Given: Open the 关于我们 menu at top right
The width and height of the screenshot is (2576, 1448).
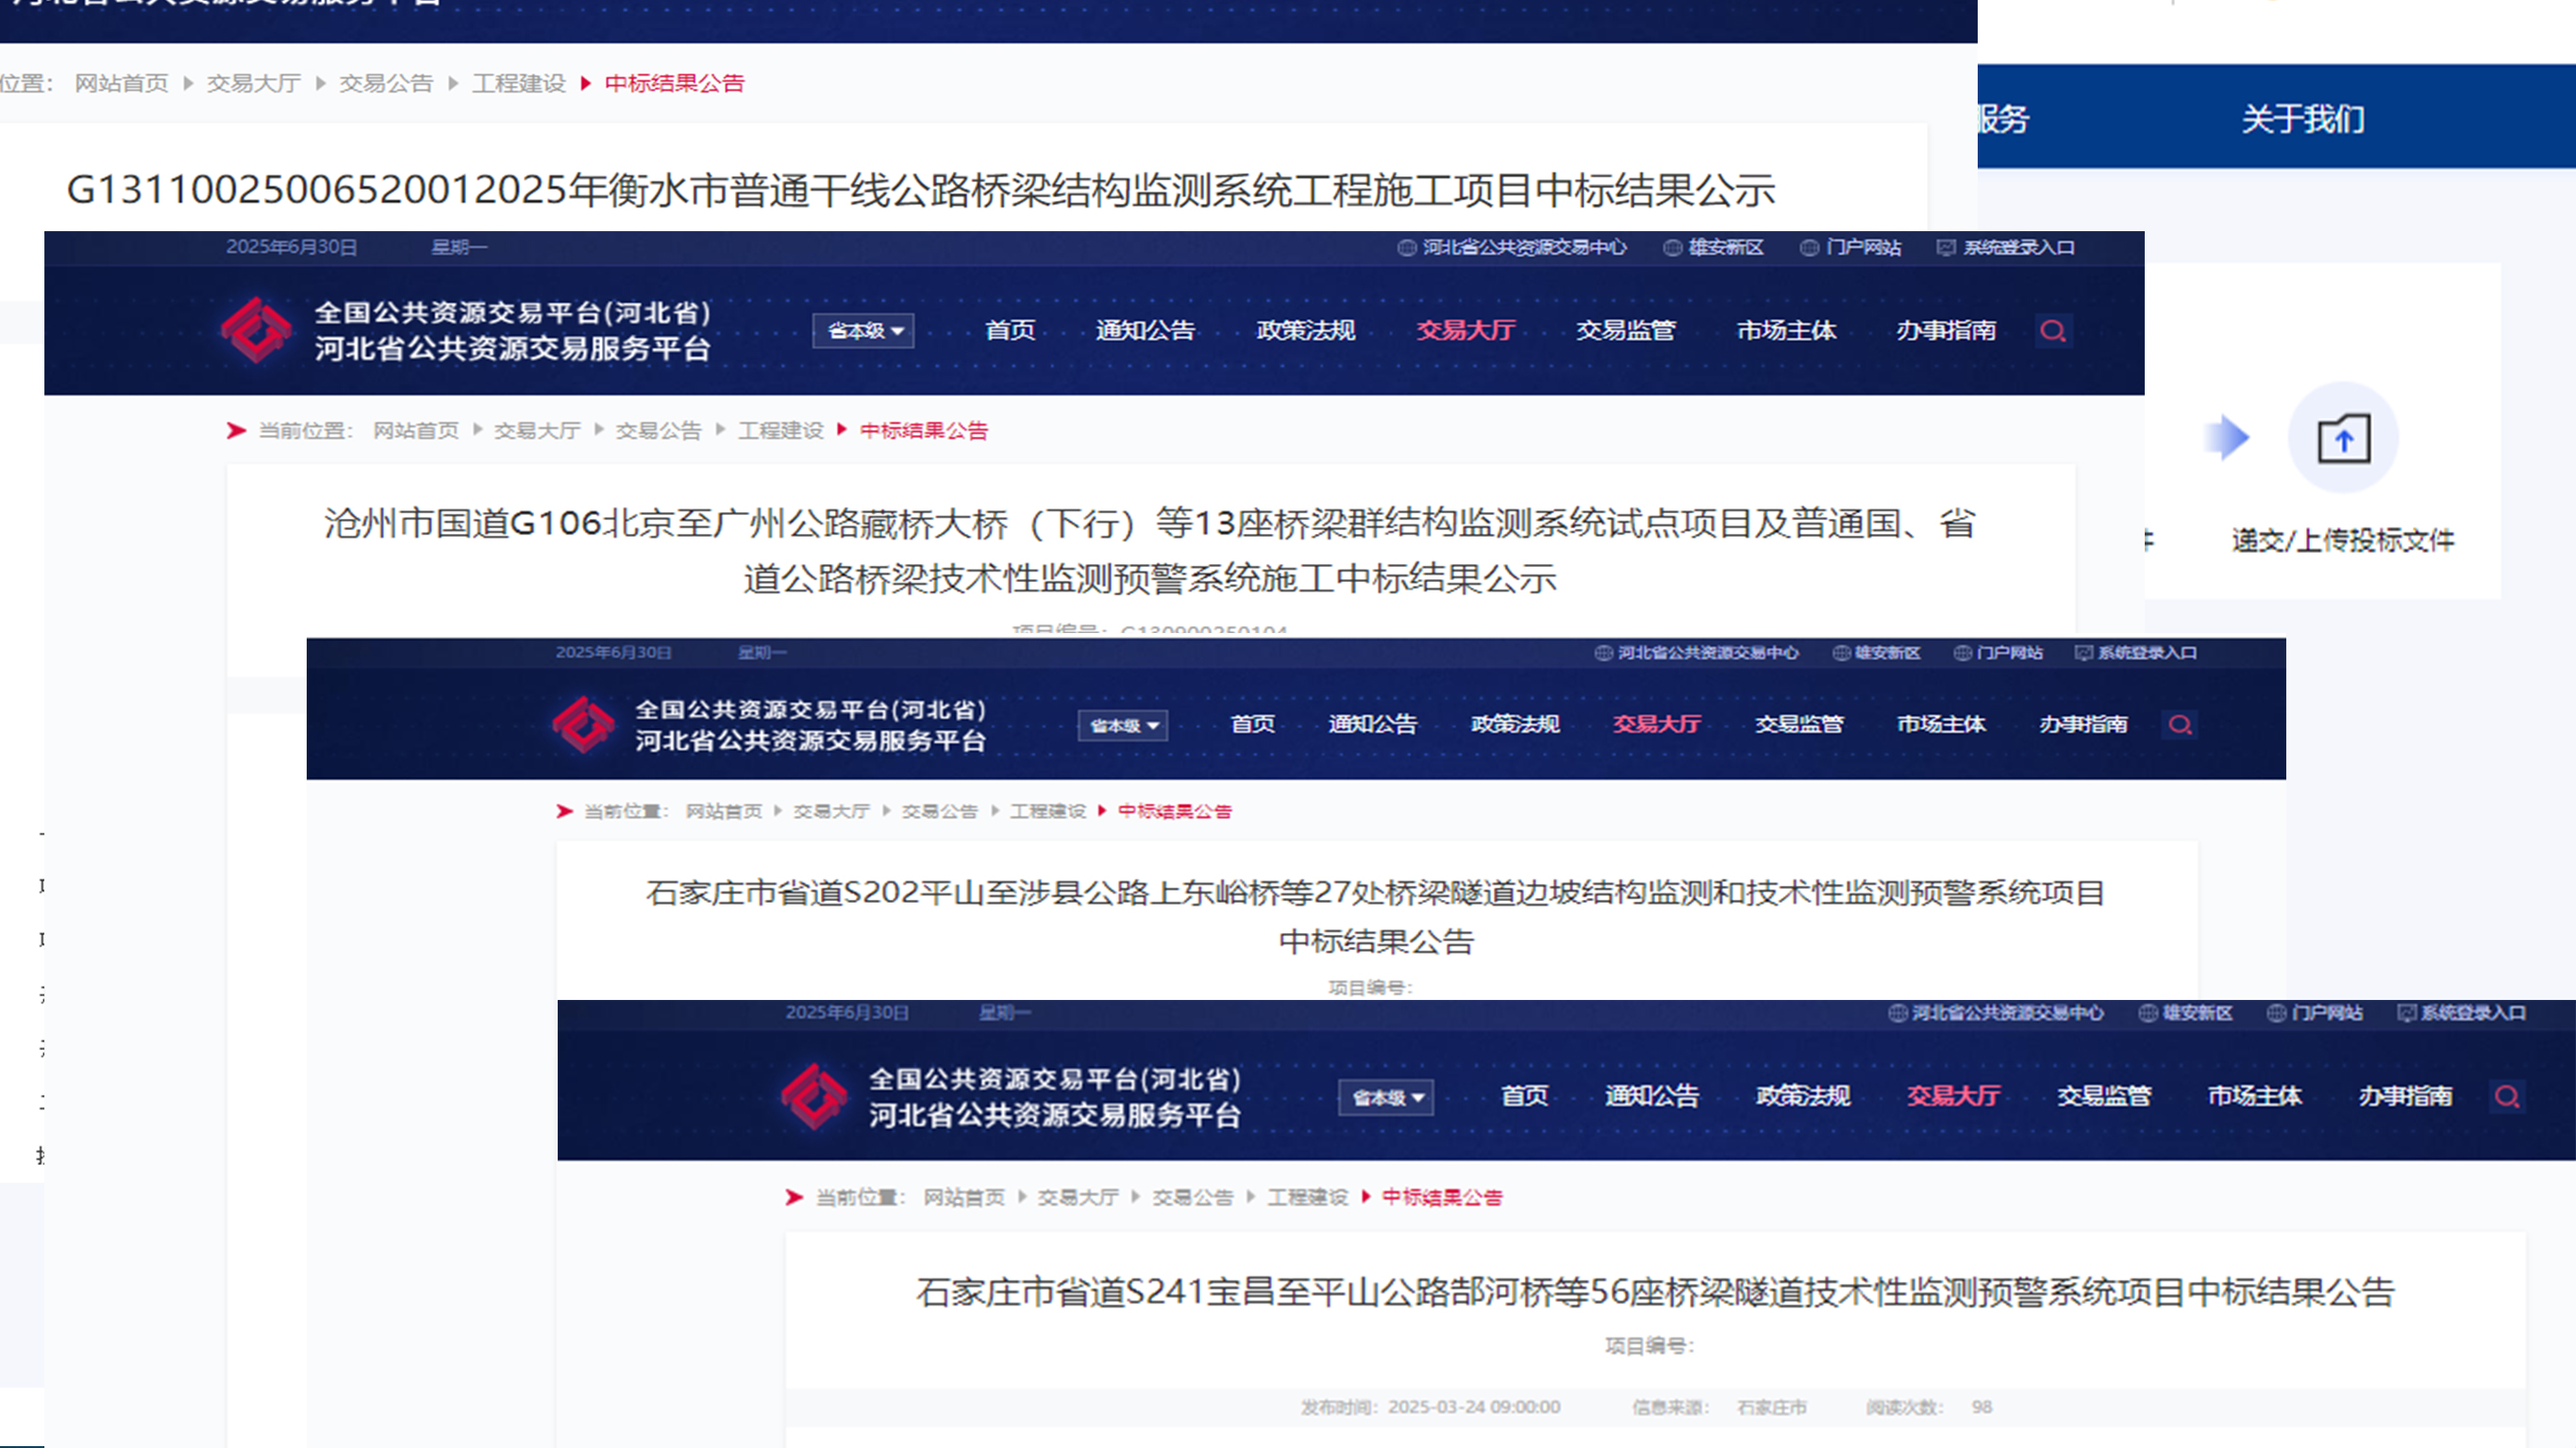Looking at the screenshot, I should tap(2301, 120).
